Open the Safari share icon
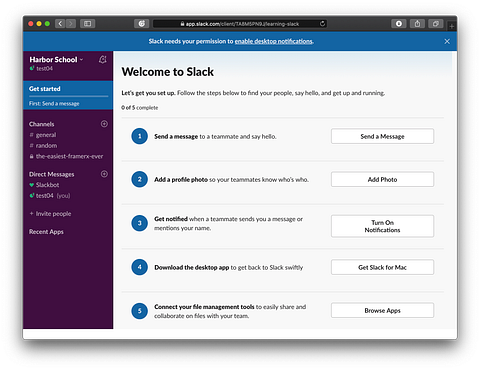The image size is (480, 370). pos(417,24)
